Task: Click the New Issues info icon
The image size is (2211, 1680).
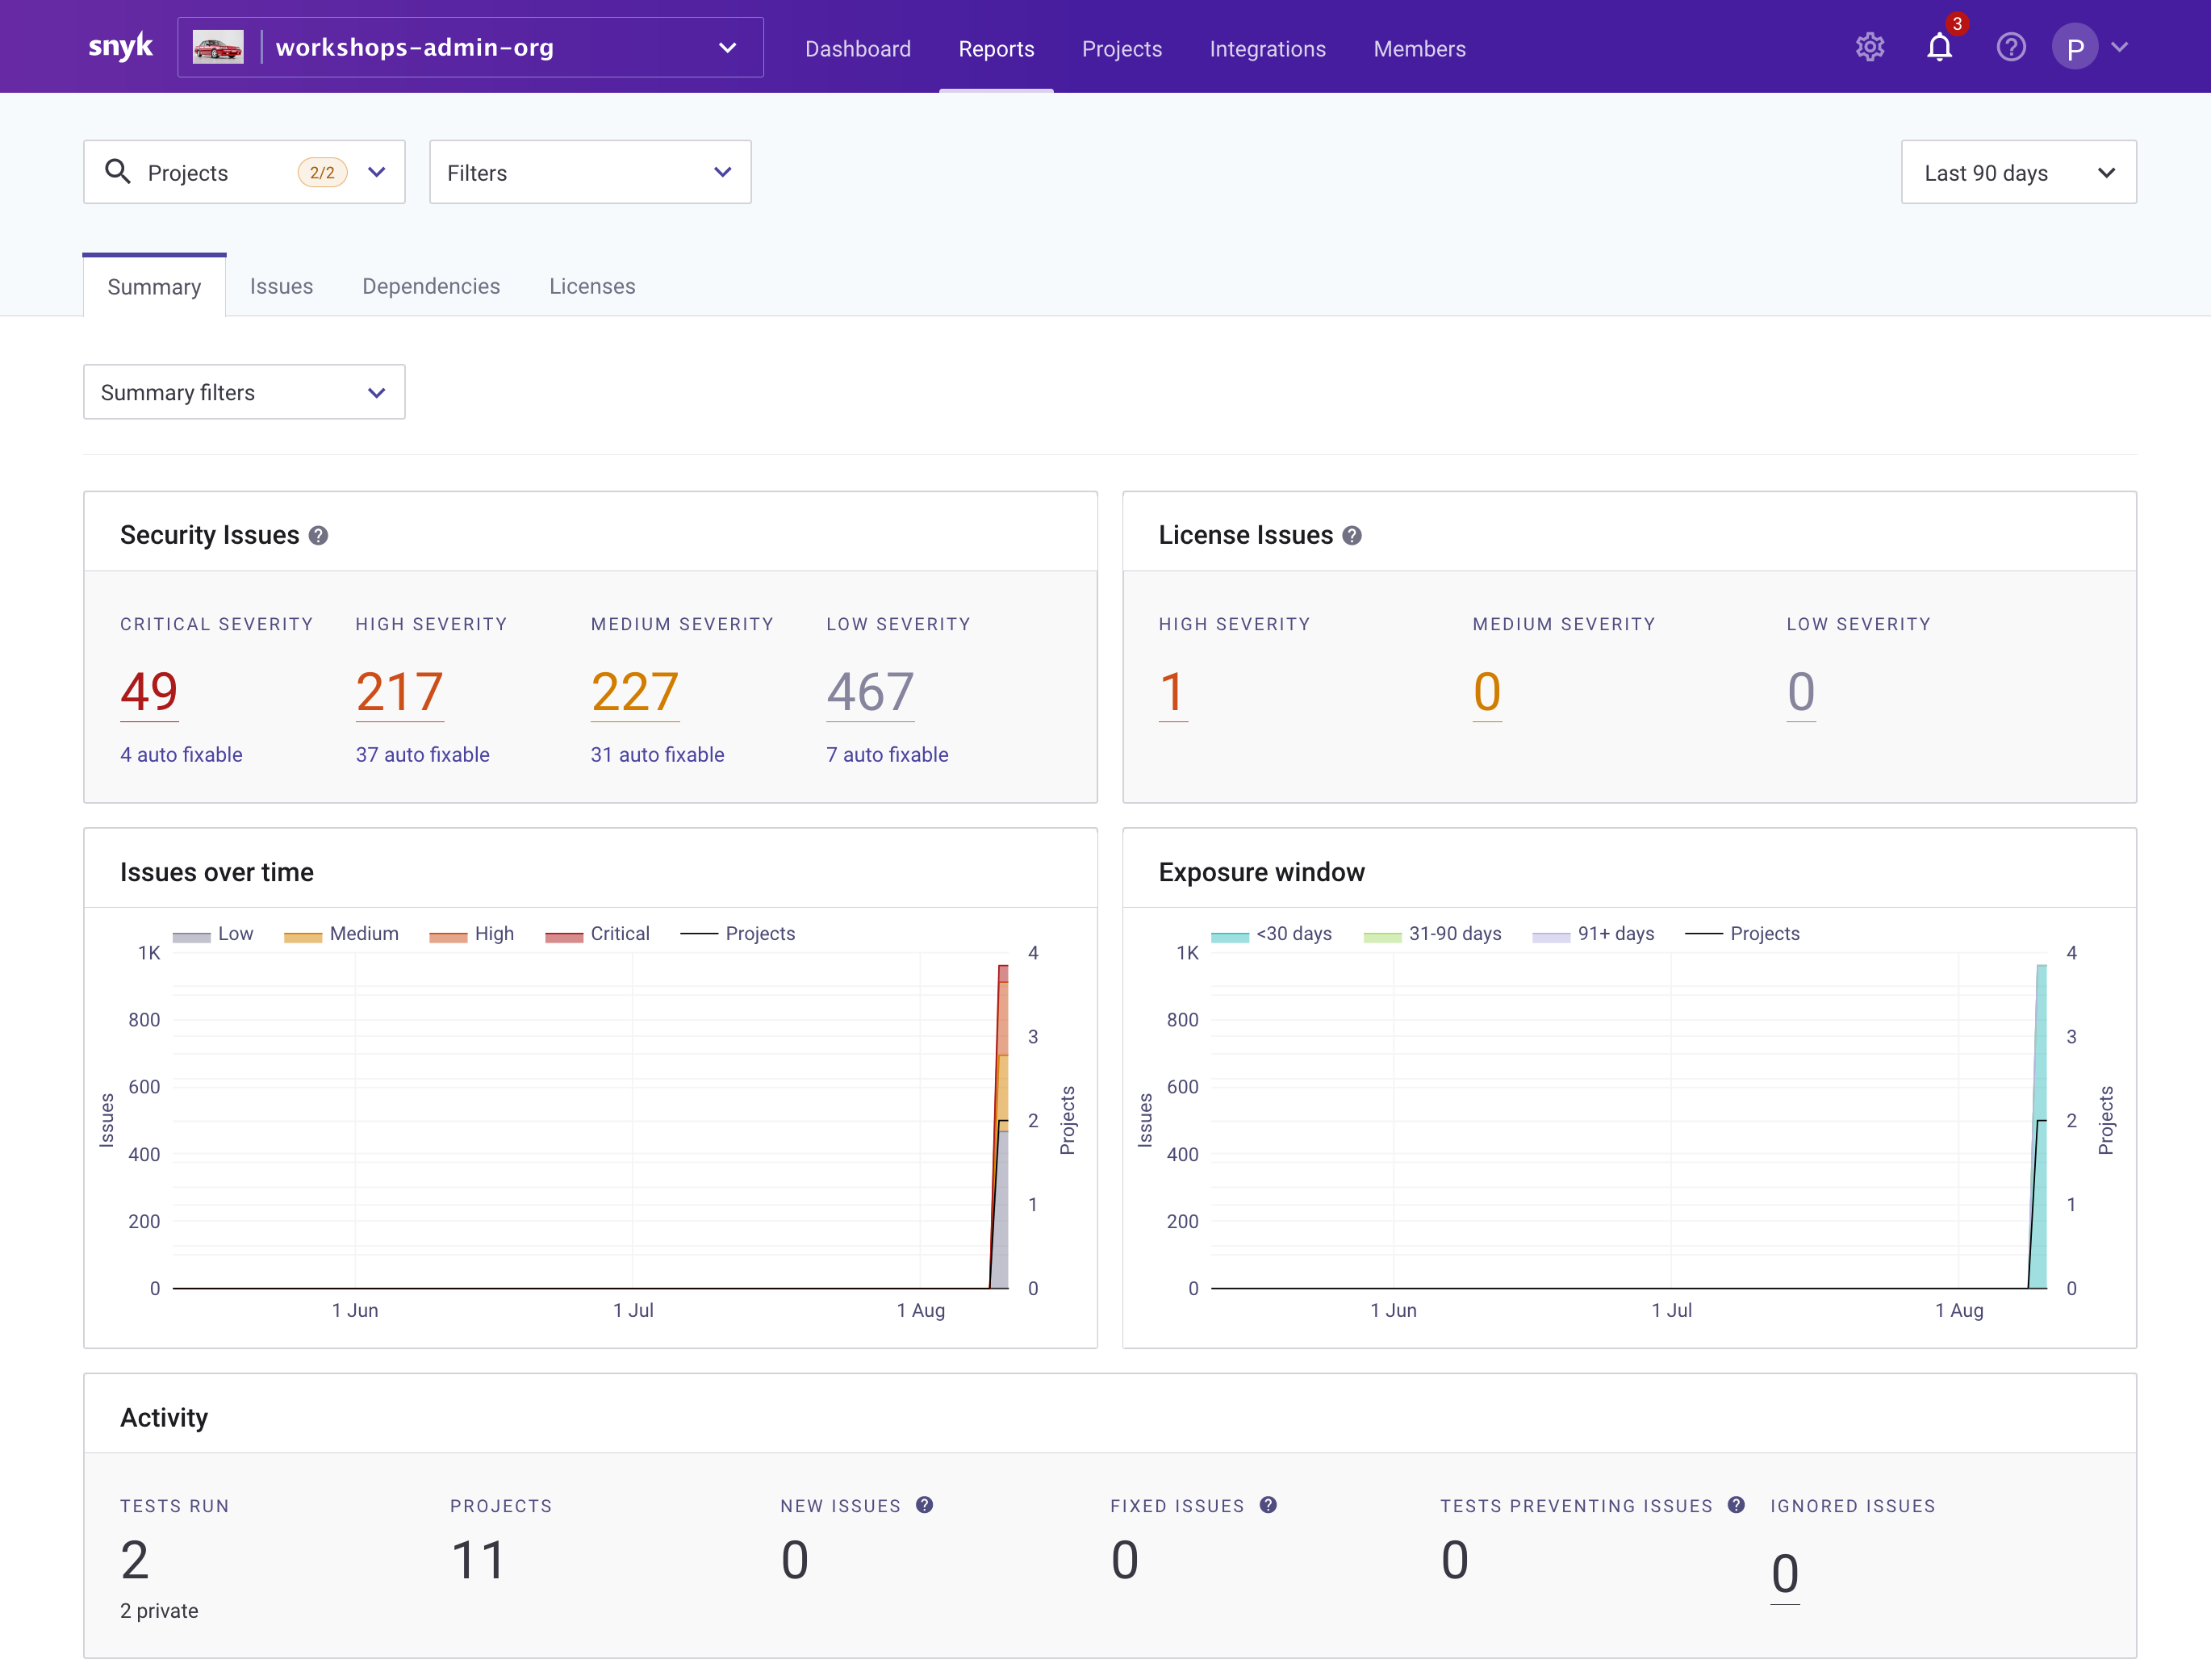Action: pos(925,1505)
